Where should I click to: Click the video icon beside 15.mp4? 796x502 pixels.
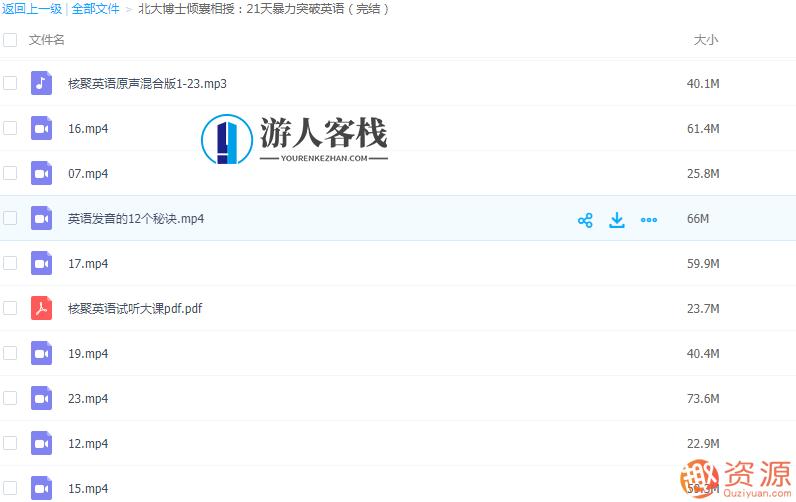click(x=41, y=488)
